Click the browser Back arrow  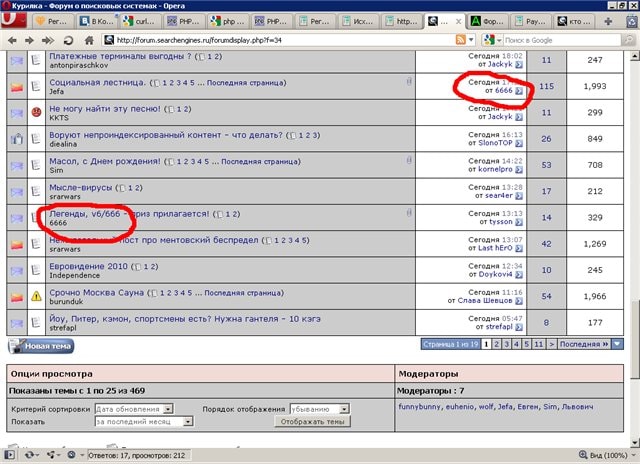(x=13, y=39)
